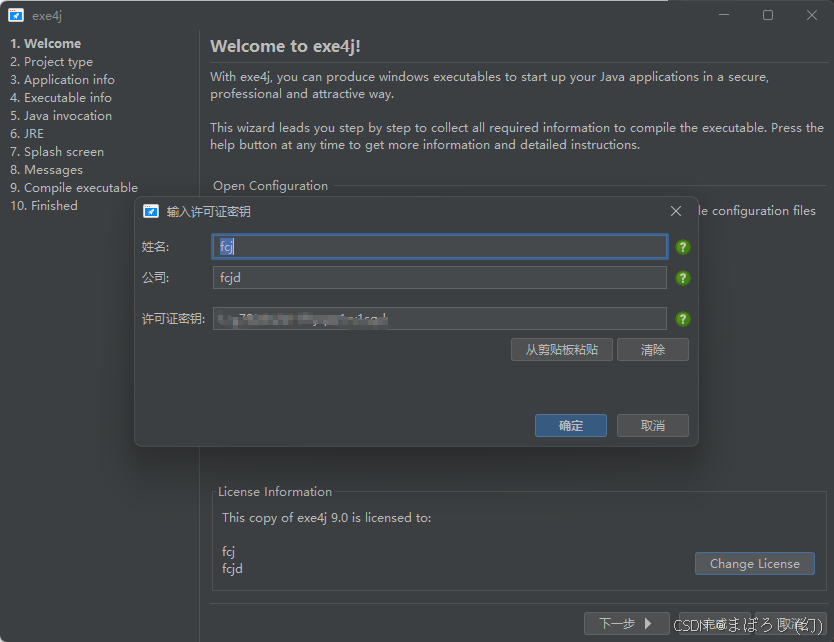834x642 pixels.
Task: Select step 8. Messages
Action: 46,170
